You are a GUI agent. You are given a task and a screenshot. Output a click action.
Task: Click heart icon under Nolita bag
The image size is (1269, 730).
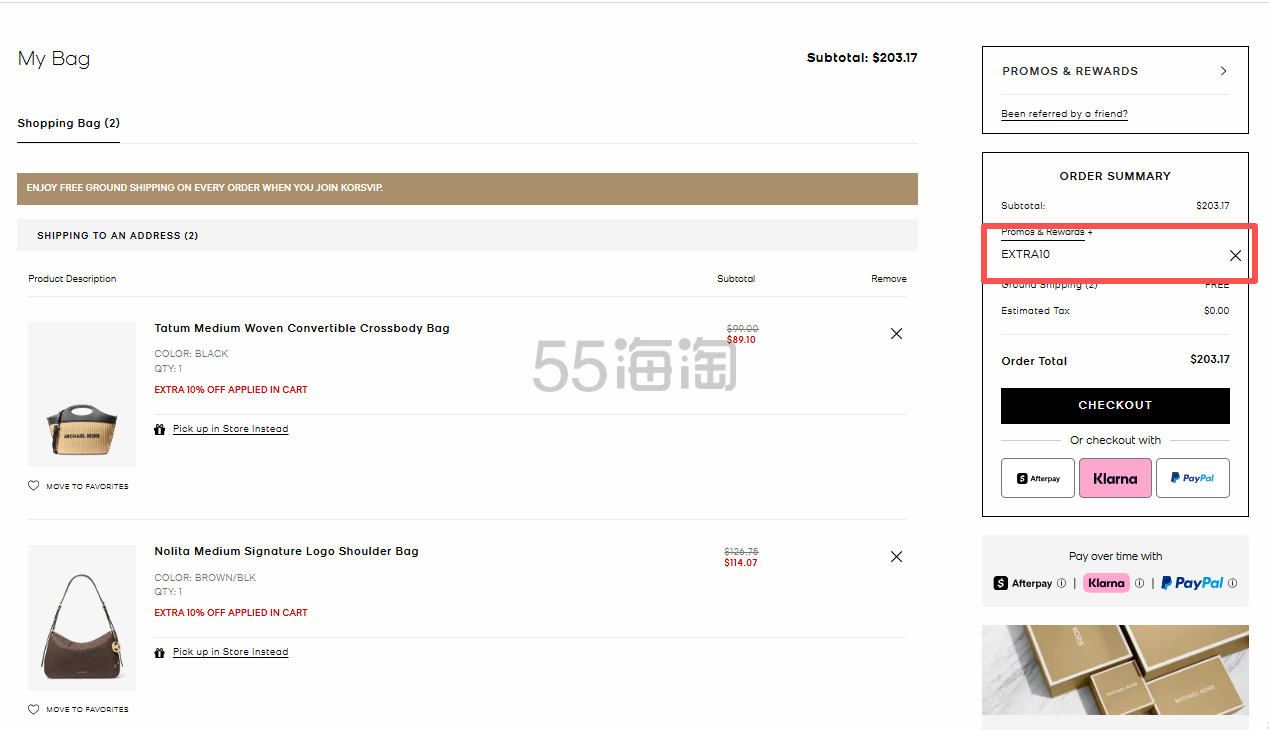coord(34,709)
